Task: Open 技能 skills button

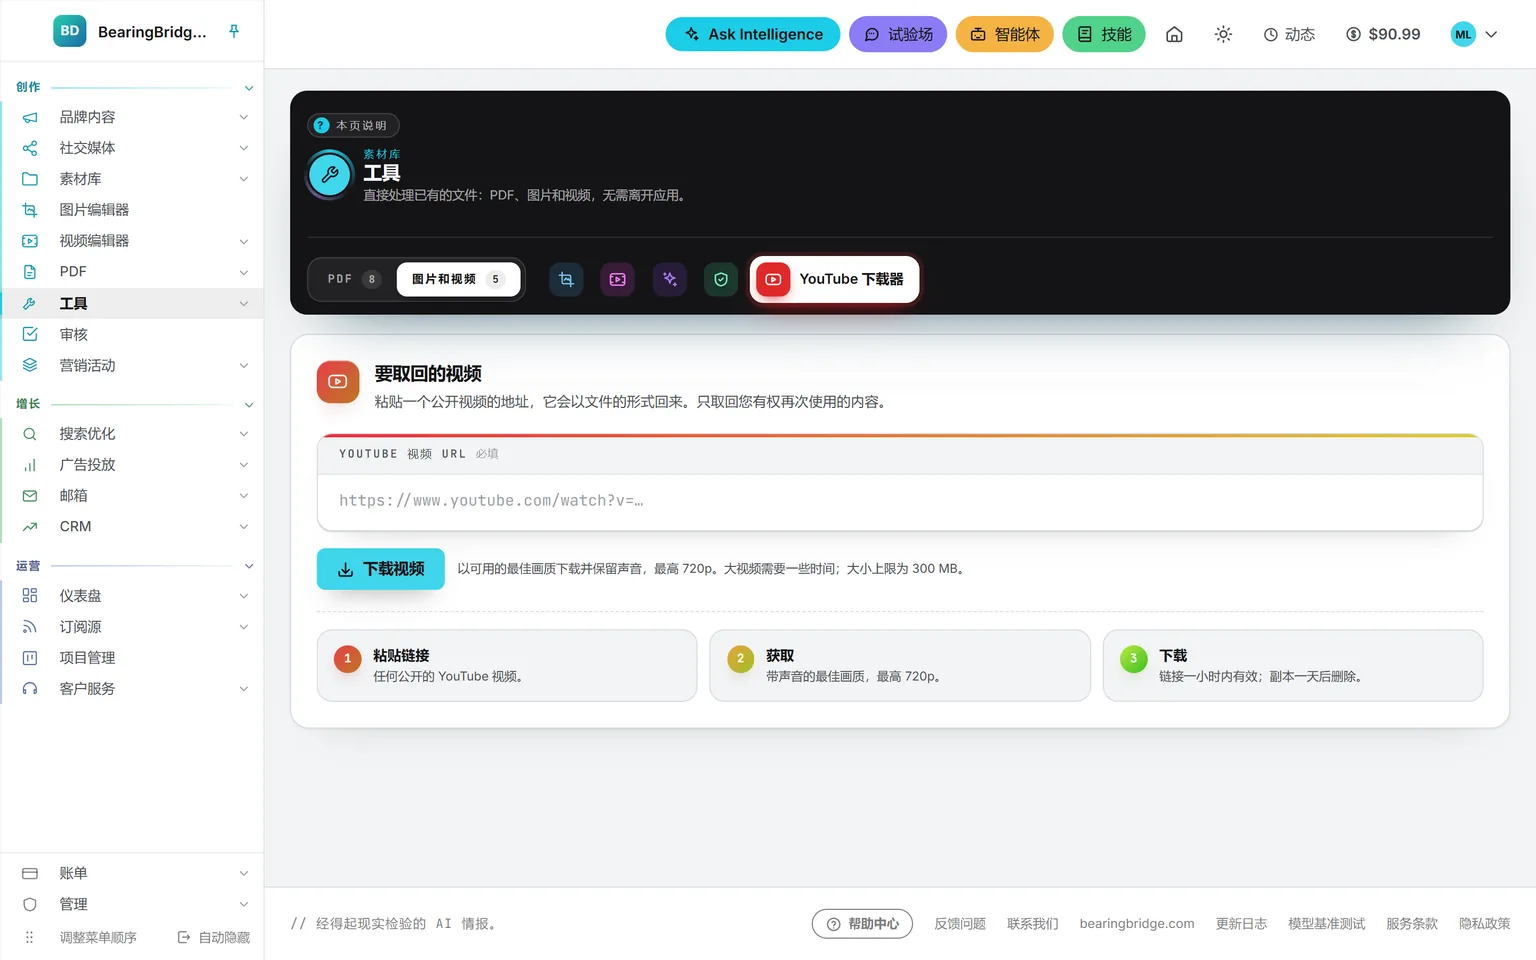Action: tap(1104, 34)
